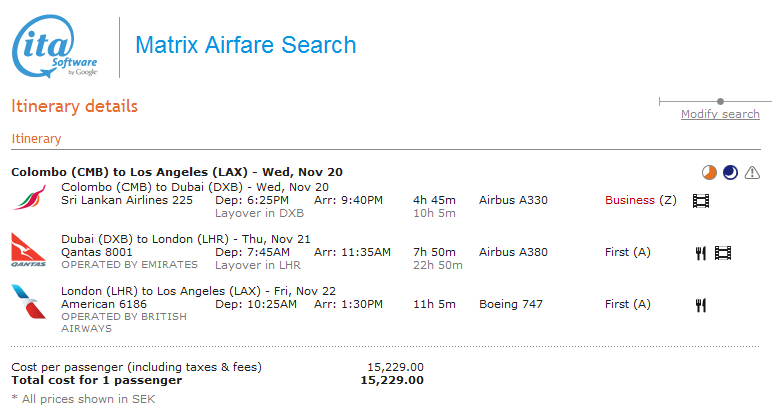The width and height of the screenshot is (772, 406).
Task: Click the blue moon overnight indicator icon
Action: 730,172
